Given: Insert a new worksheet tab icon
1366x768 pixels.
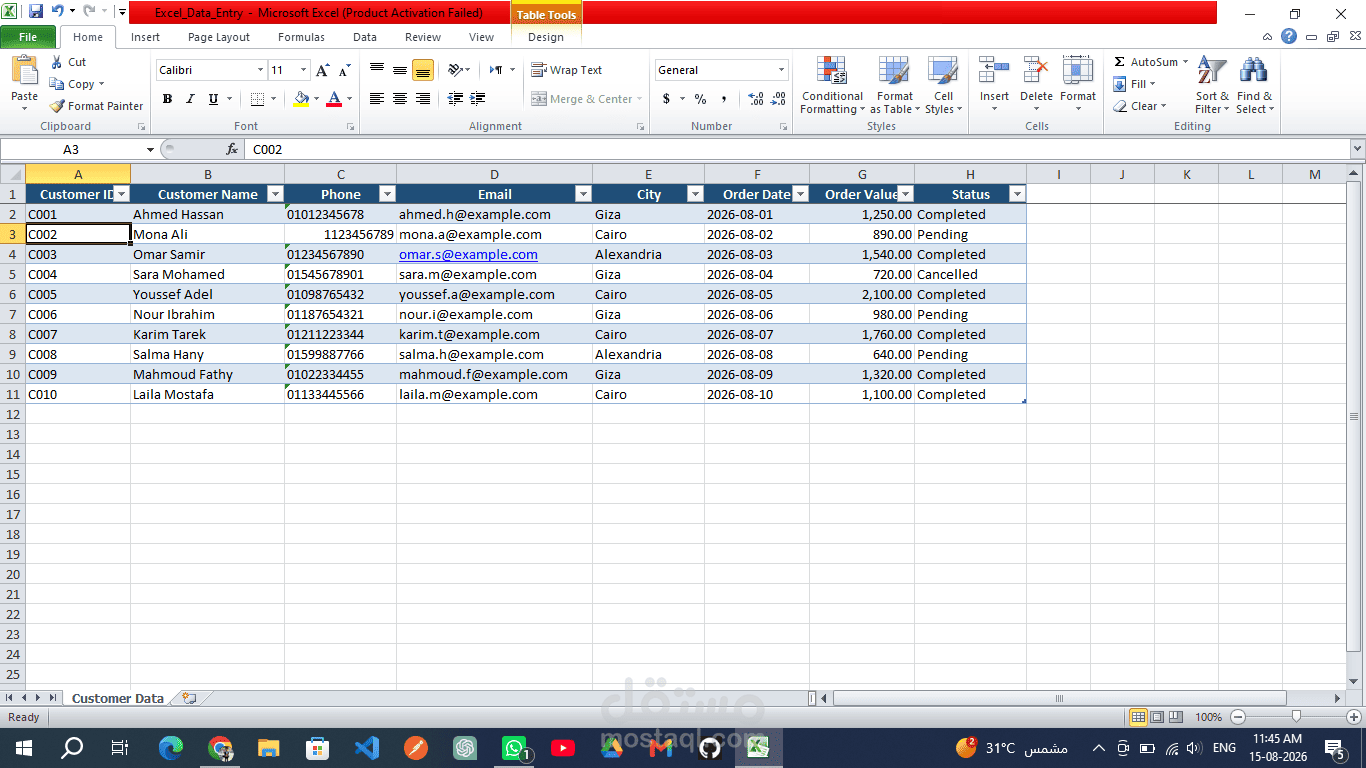Looking at the screenshot, I should coord(189,698).
